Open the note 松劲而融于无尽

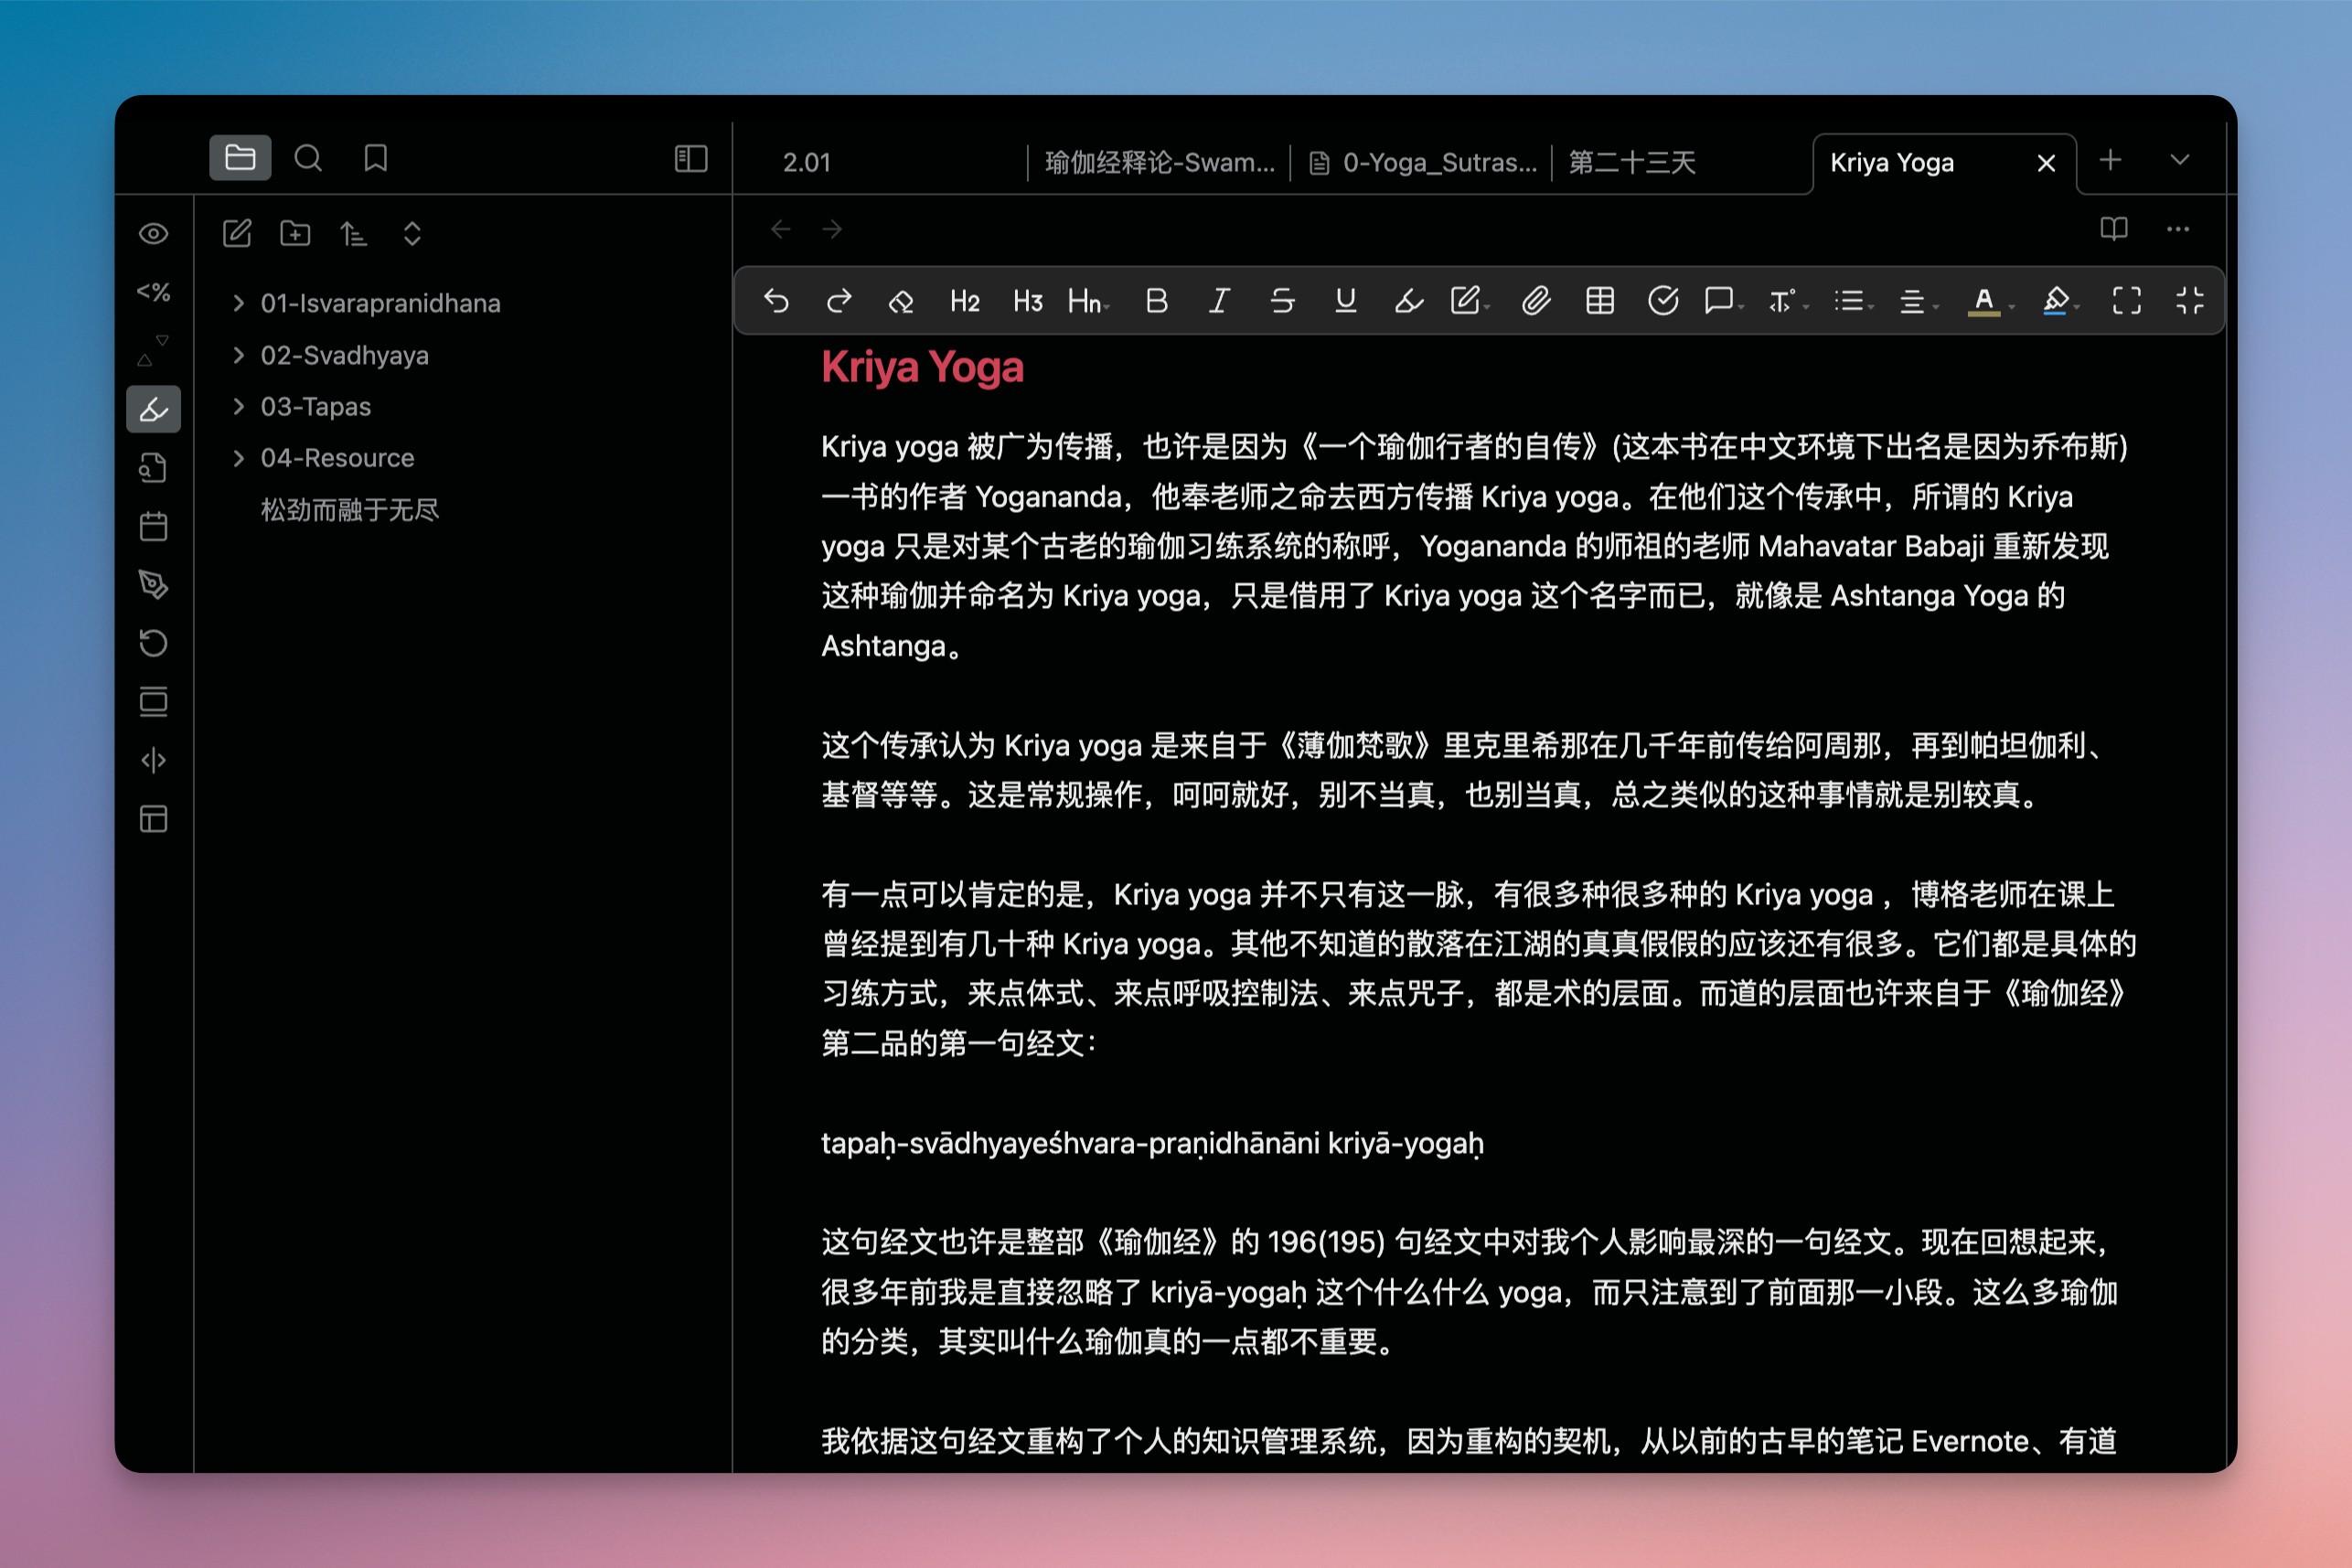tap(349, 509)
